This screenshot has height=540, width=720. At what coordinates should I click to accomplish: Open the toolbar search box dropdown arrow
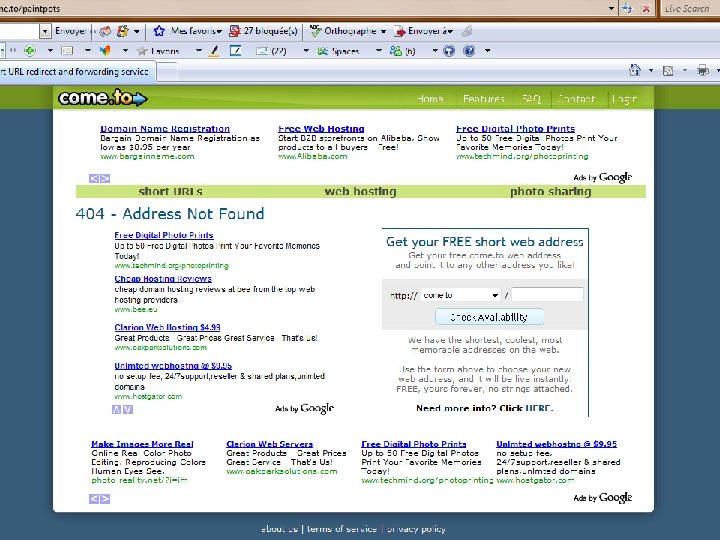(x=45, y=31)
